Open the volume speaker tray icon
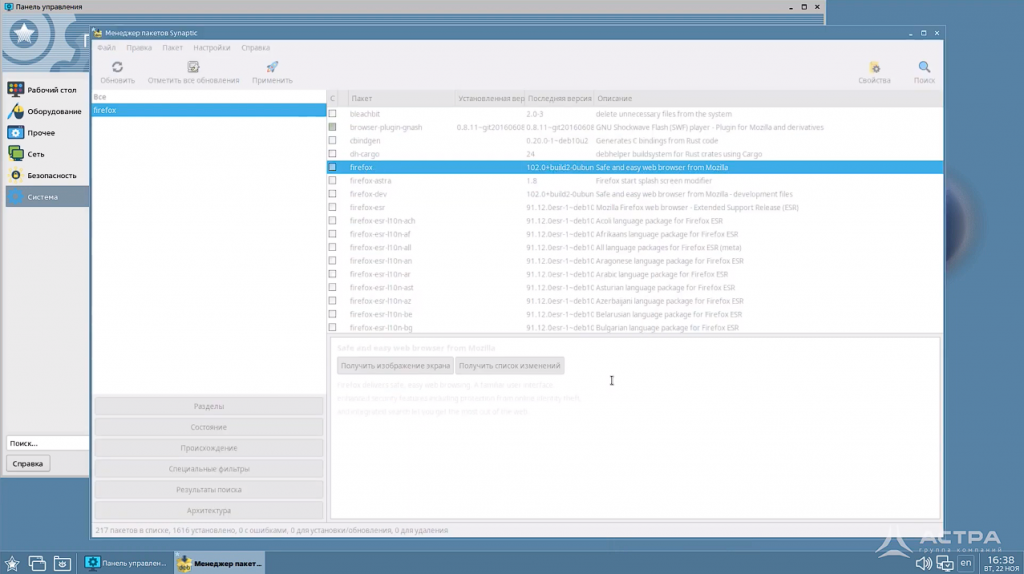 pos(923,563)
